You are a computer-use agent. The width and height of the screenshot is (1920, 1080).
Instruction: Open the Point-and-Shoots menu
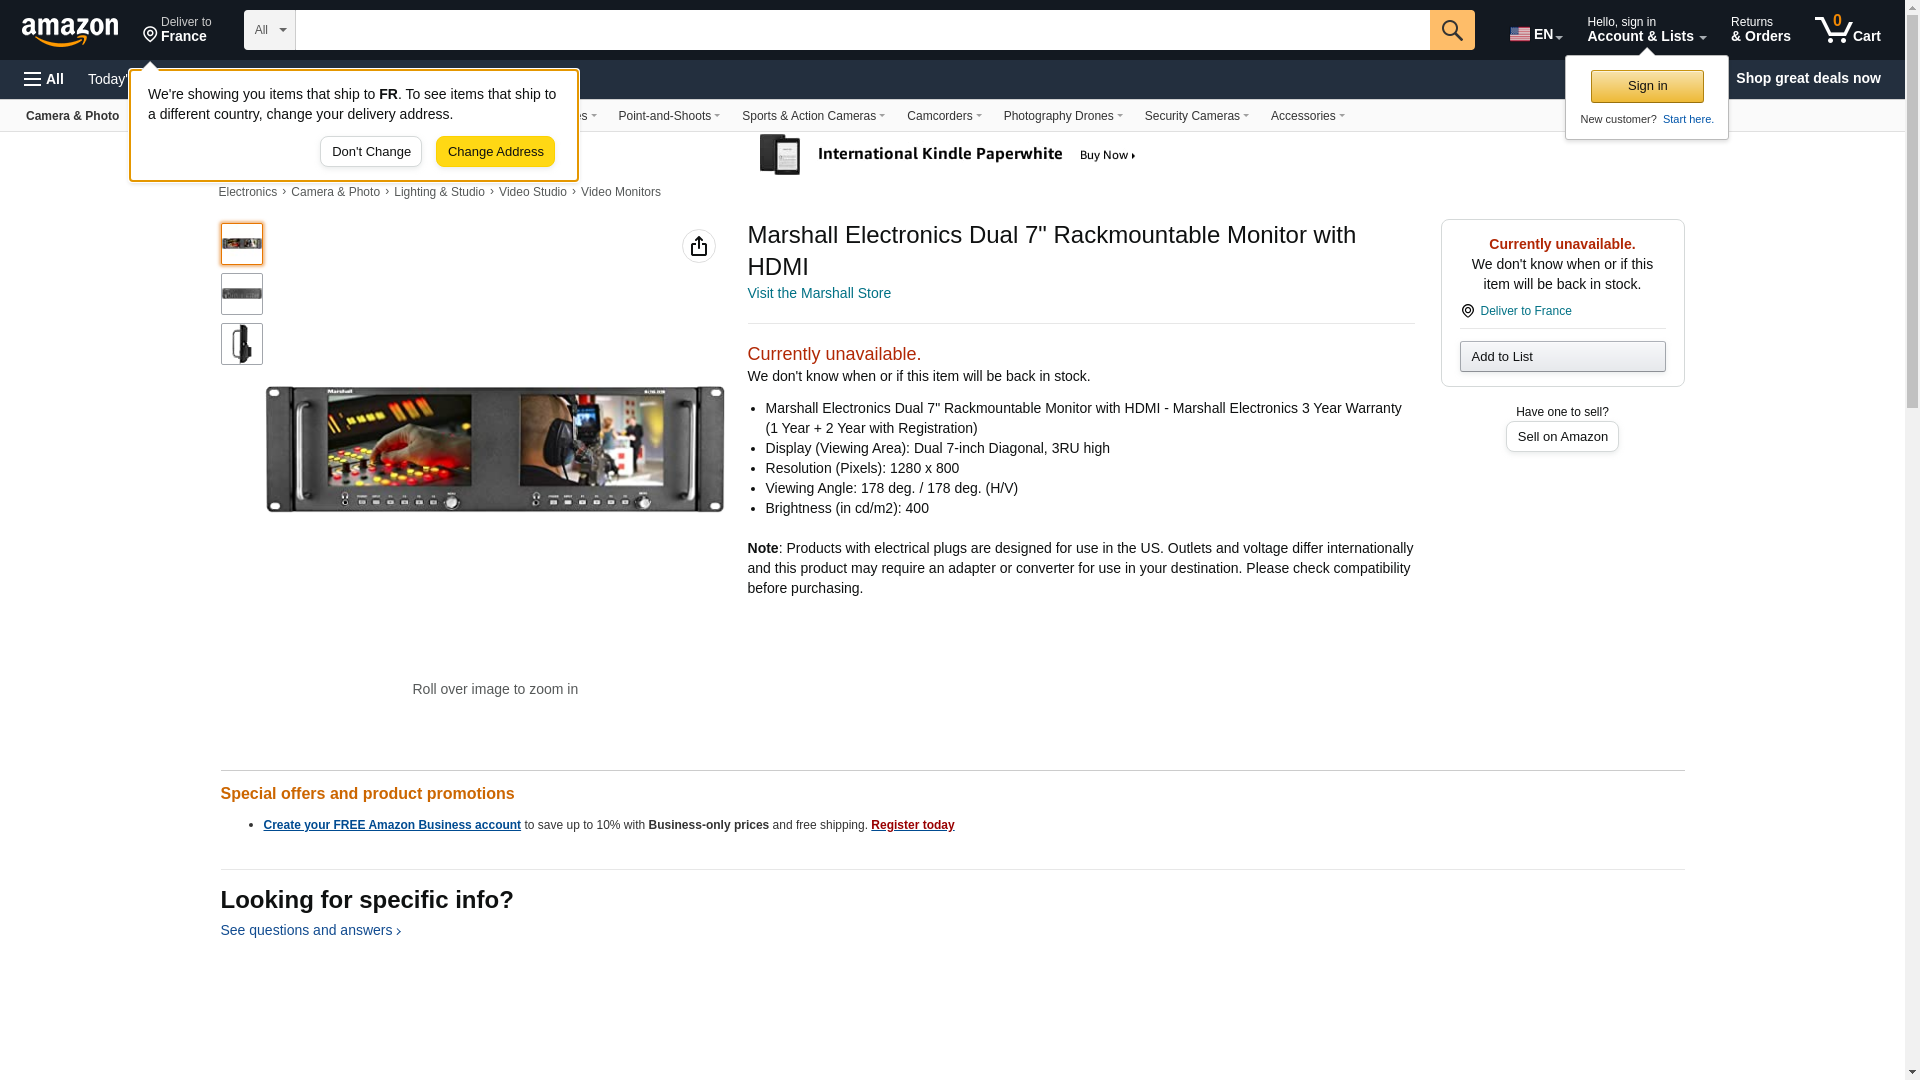point(668,116)
